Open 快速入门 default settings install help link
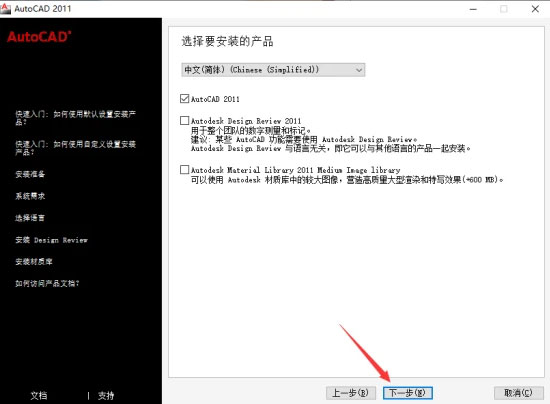550x404 pixels. tap(75, 118)
